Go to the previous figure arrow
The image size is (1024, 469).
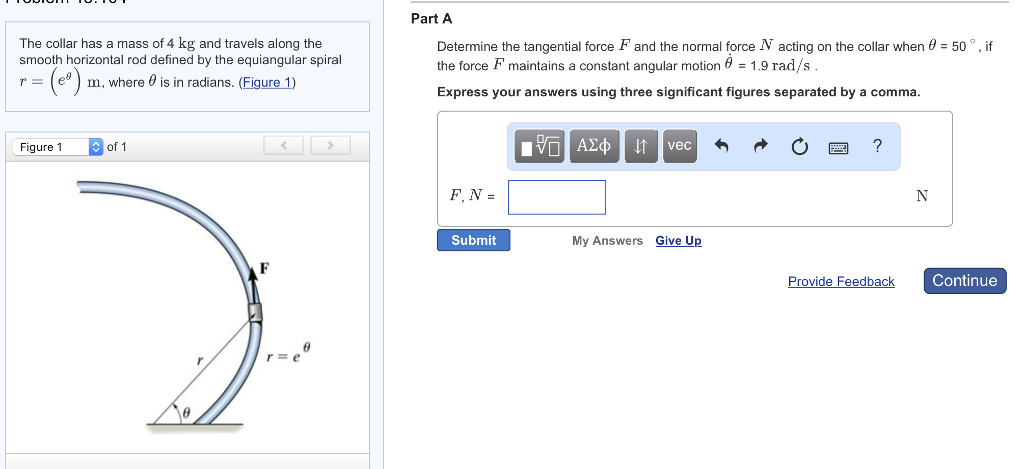(283, 147)
